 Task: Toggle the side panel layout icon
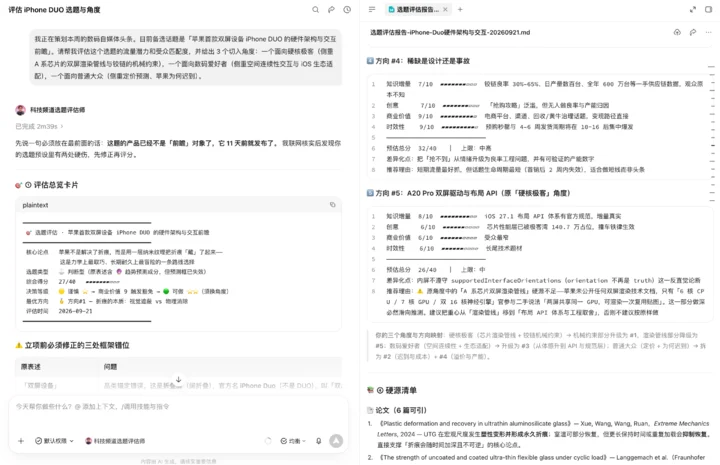tap(709, 9)
